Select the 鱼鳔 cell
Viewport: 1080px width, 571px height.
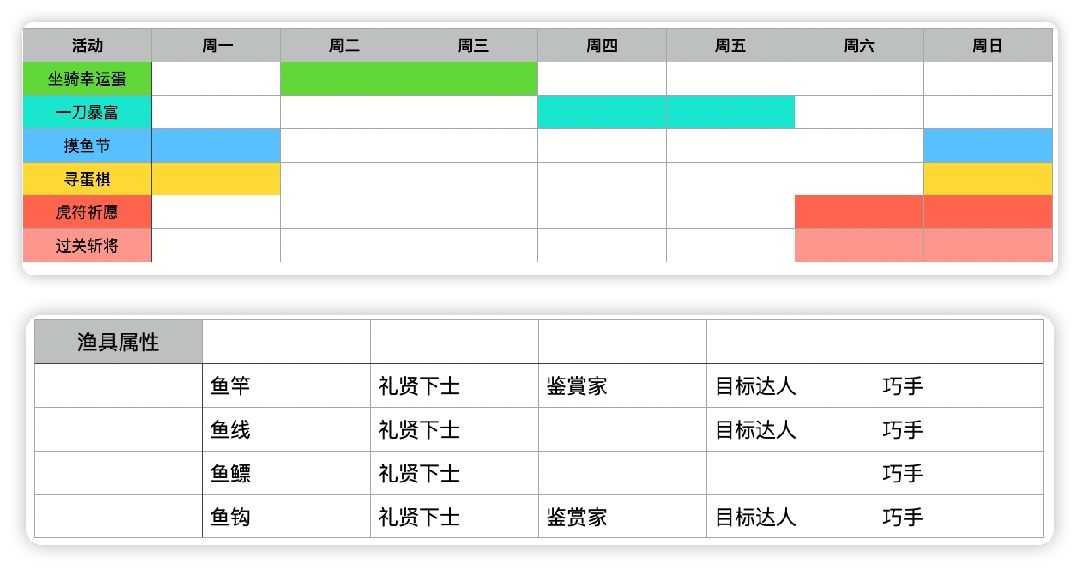[230, 473]
